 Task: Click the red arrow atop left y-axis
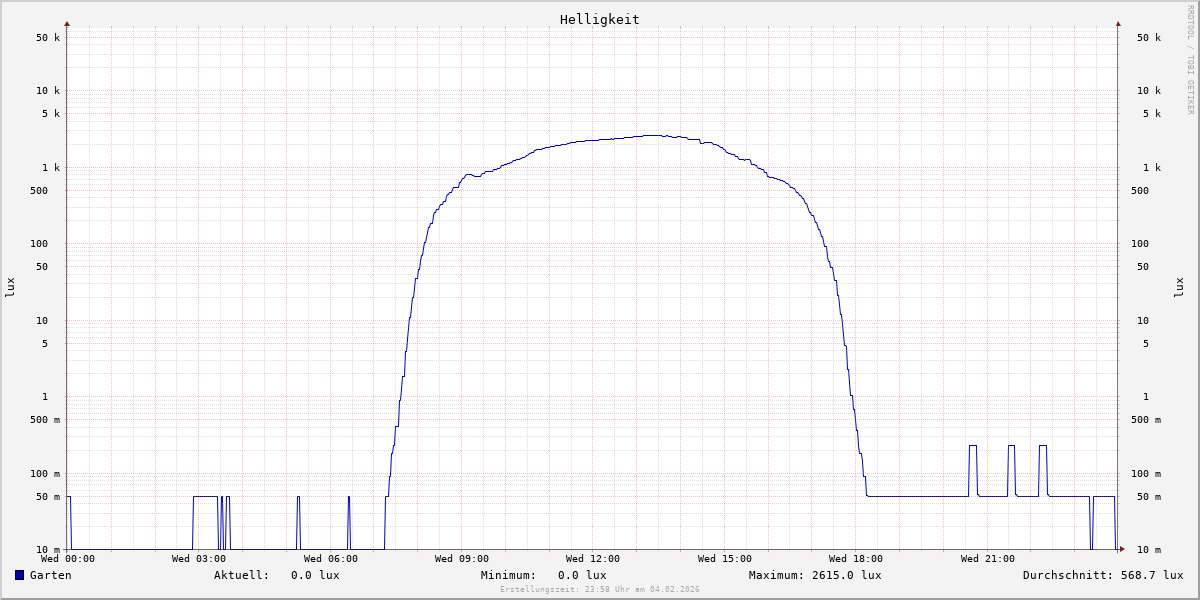[67, 23]
